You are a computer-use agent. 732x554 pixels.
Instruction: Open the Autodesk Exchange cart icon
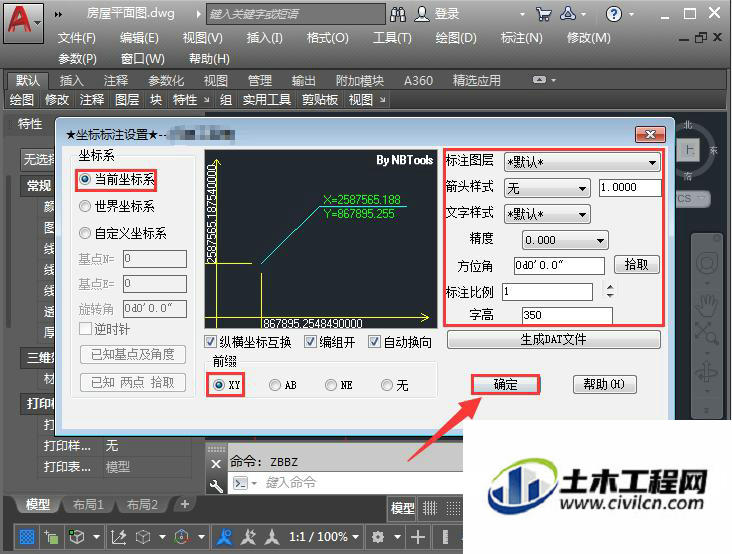coord(543,14)
